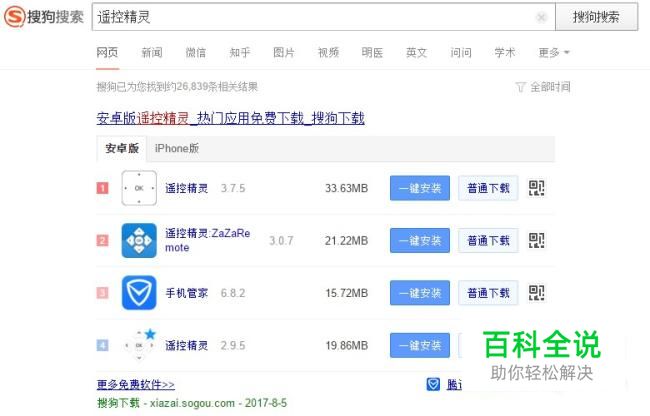
Task: Click 一键安装 for 遥控精灵 3.7.5
Action: click(x=420, y=188)
